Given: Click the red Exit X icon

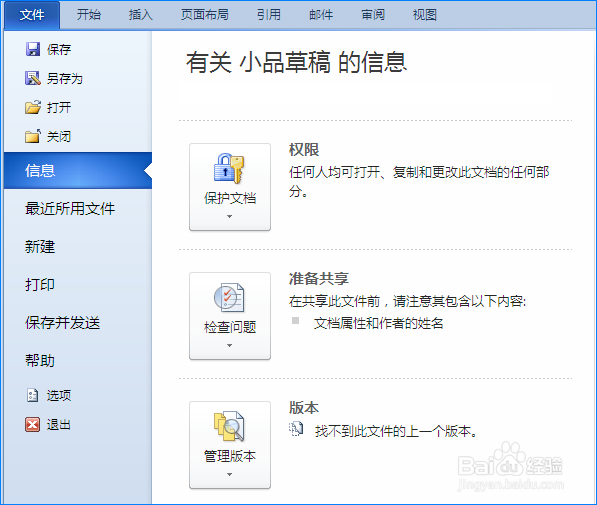Looking at the screenshot, I should (32, 424).
